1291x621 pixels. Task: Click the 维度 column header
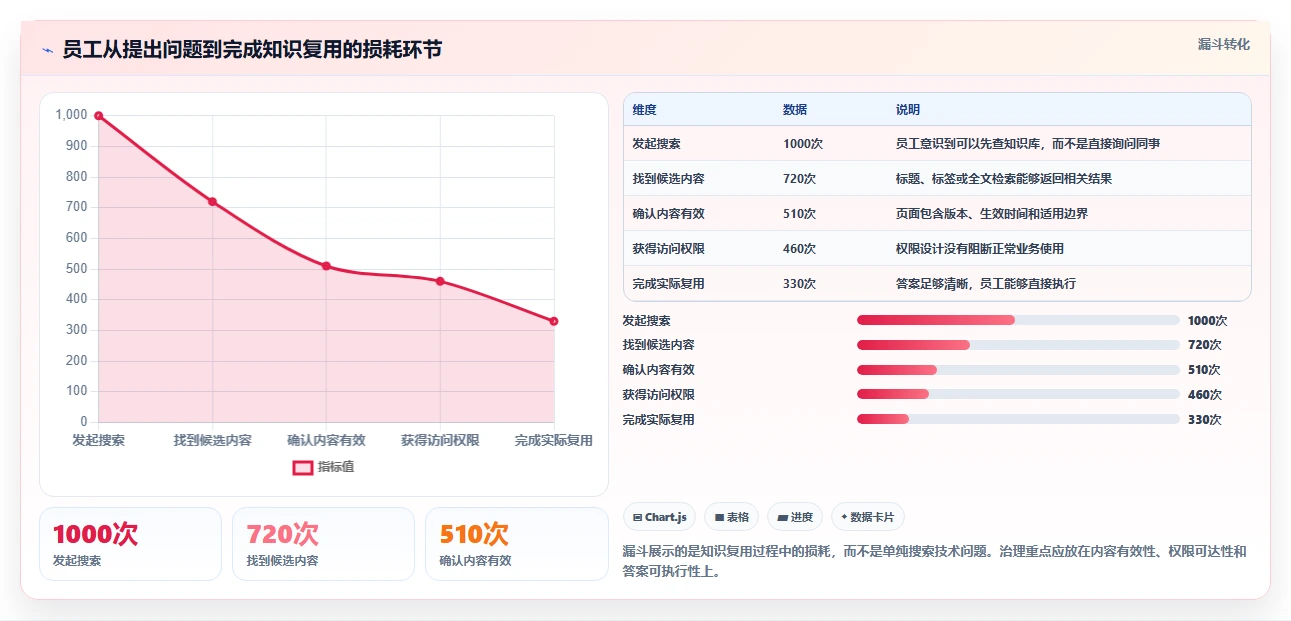[x=645, y=110]
